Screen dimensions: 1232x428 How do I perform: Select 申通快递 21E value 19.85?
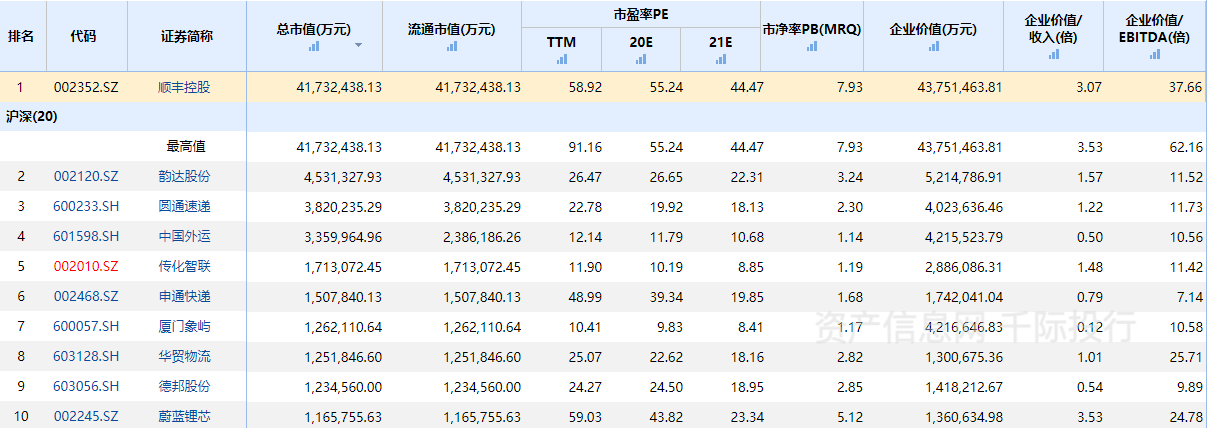(x=747, y=297)
